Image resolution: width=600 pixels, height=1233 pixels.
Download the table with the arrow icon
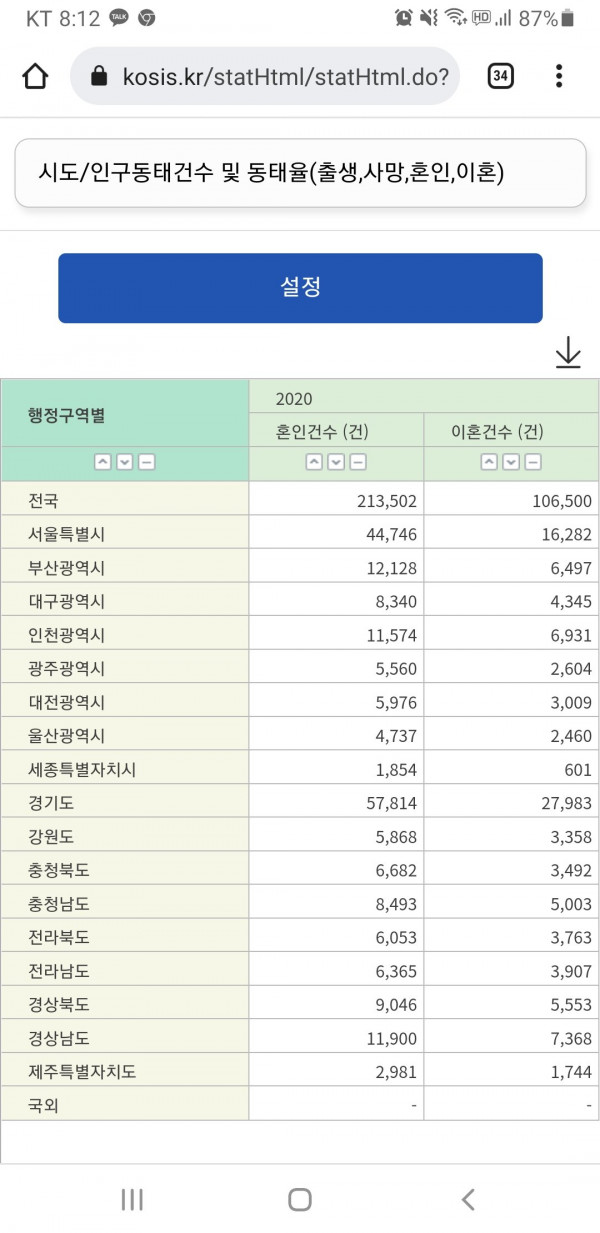click(568, 353)
